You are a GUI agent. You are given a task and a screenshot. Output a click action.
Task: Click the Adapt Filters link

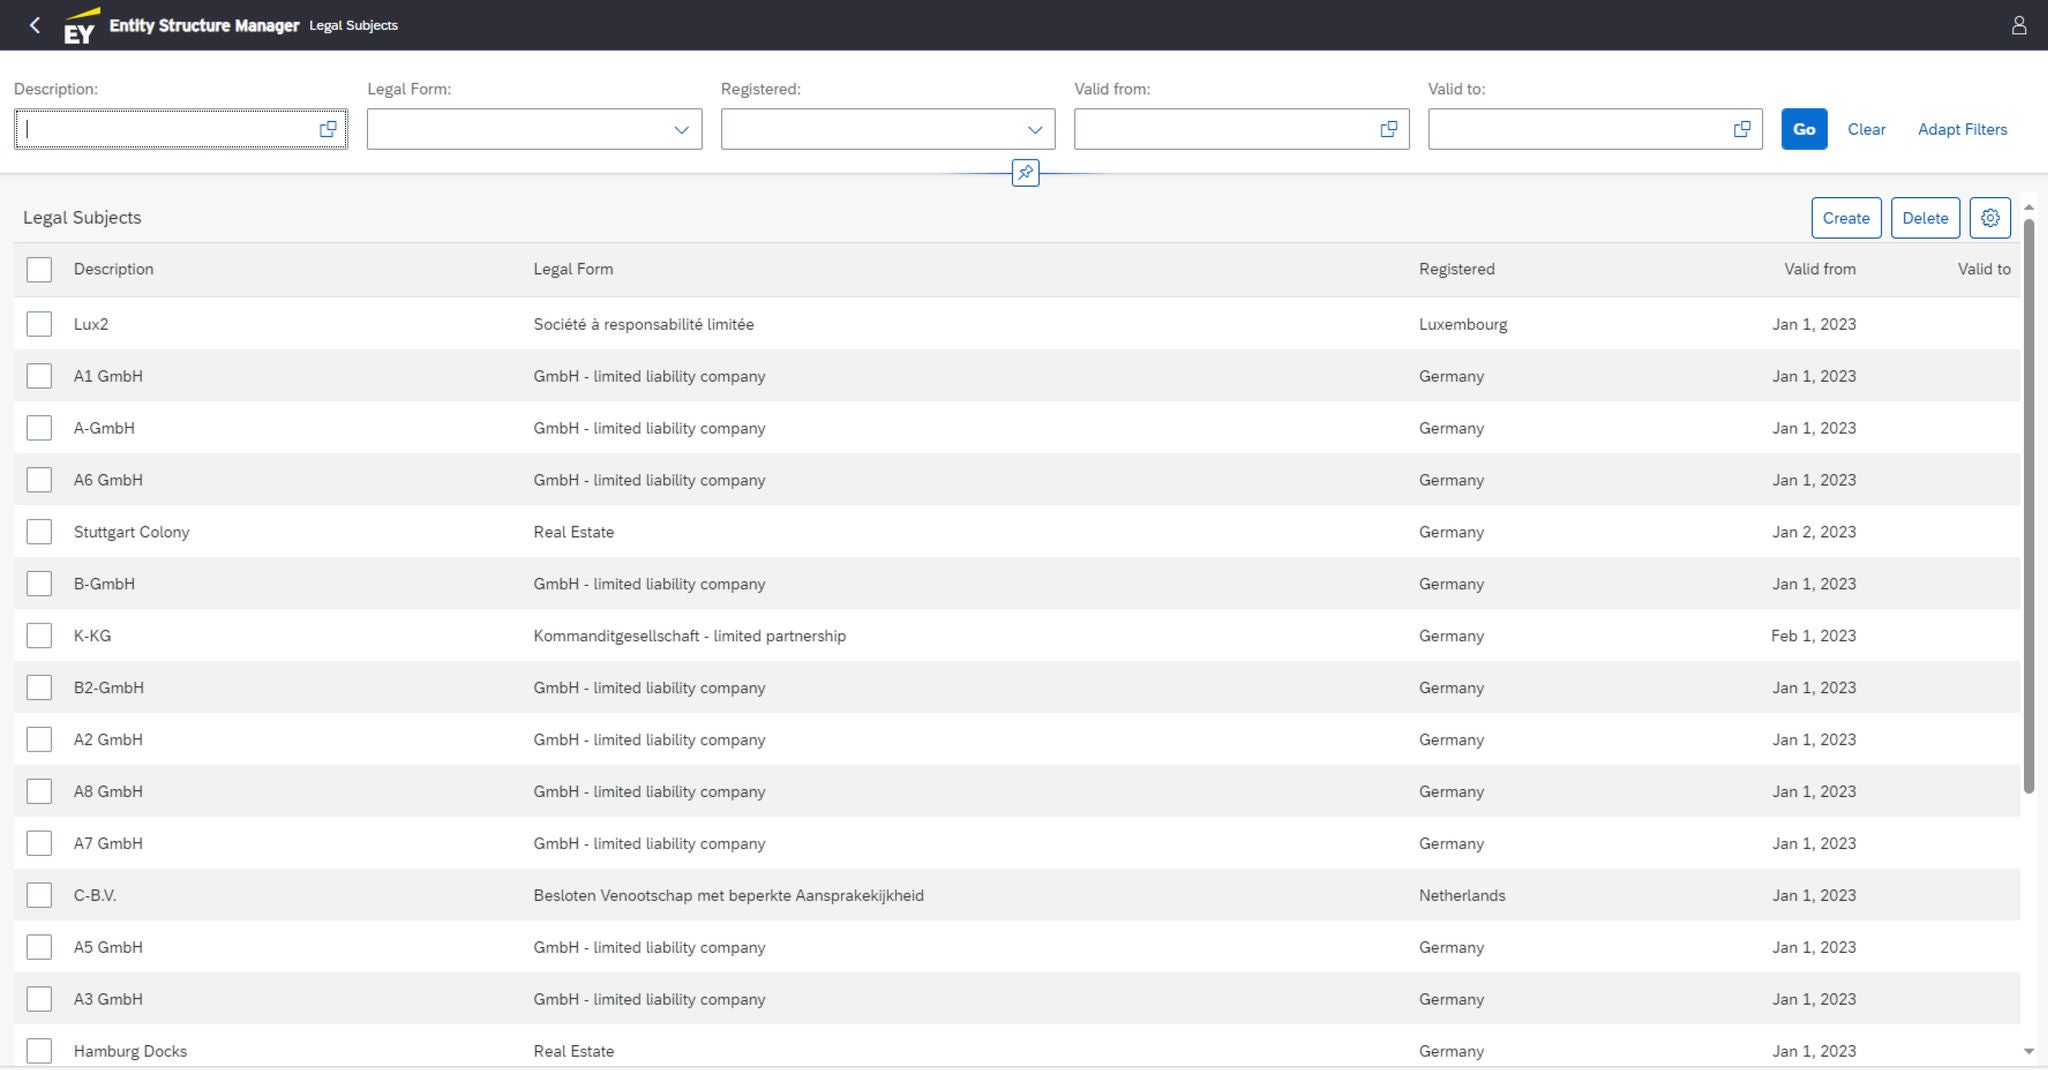(1961, 129)
